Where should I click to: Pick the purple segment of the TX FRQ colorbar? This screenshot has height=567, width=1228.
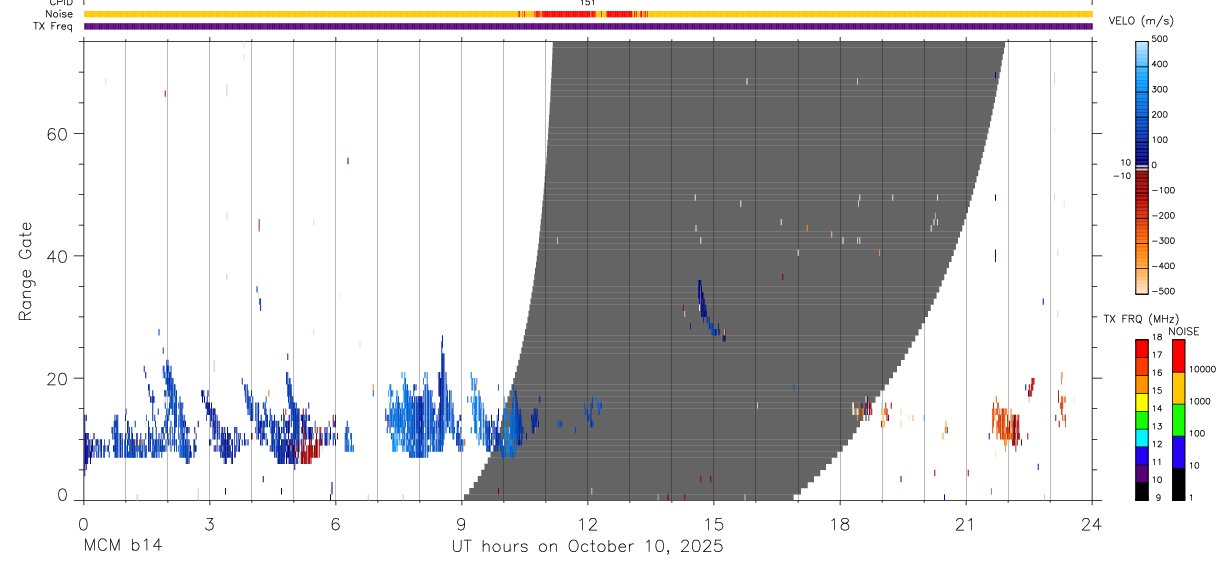tap(1141, 472)
